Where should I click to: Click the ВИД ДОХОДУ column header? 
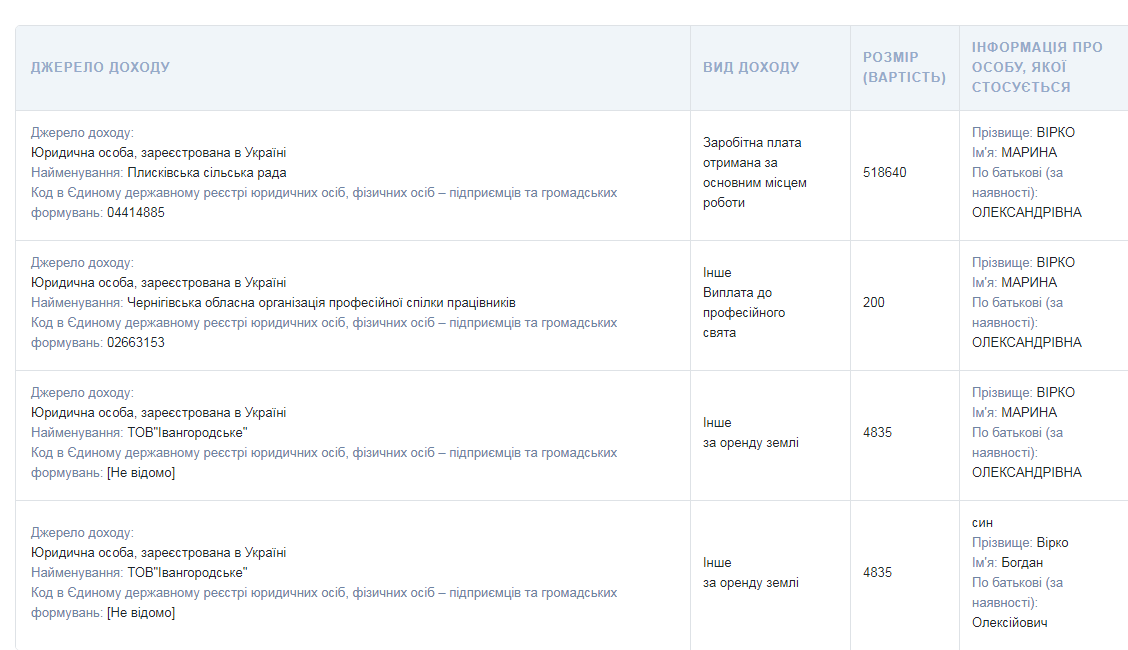click(x=751, y=67)
